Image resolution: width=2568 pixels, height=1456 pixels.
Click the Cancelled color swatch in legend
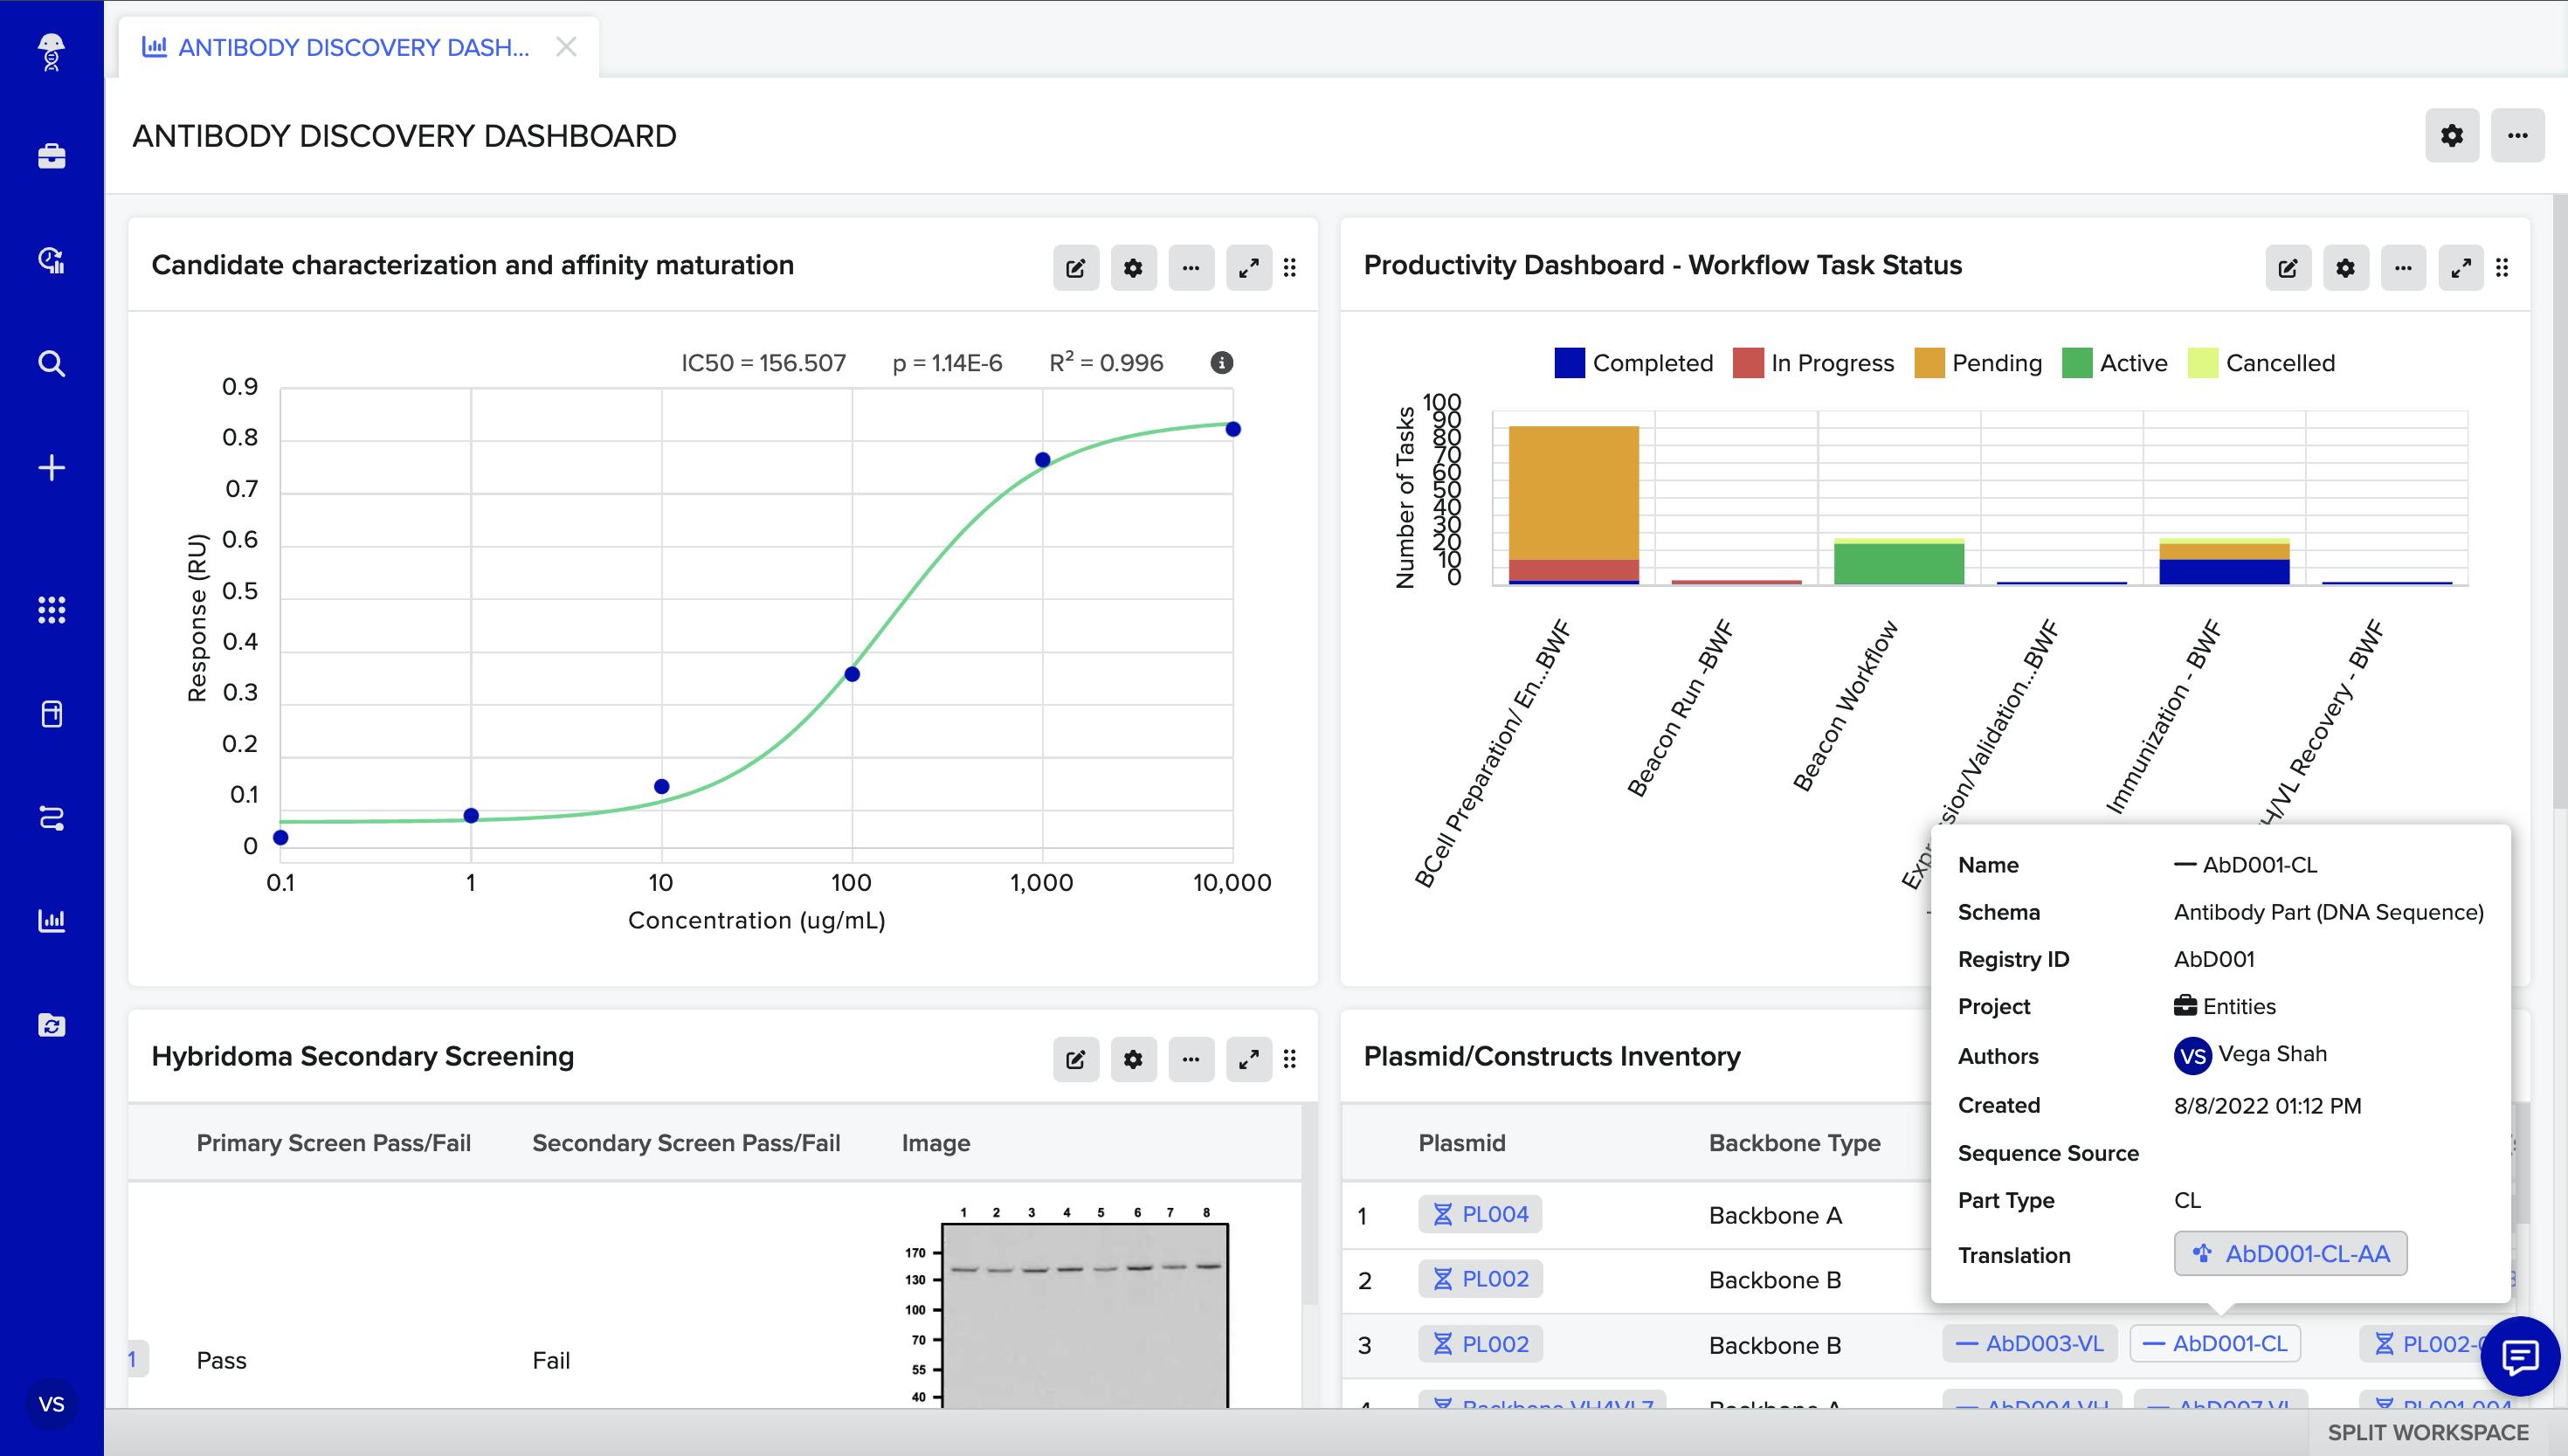coord(2202,363)
